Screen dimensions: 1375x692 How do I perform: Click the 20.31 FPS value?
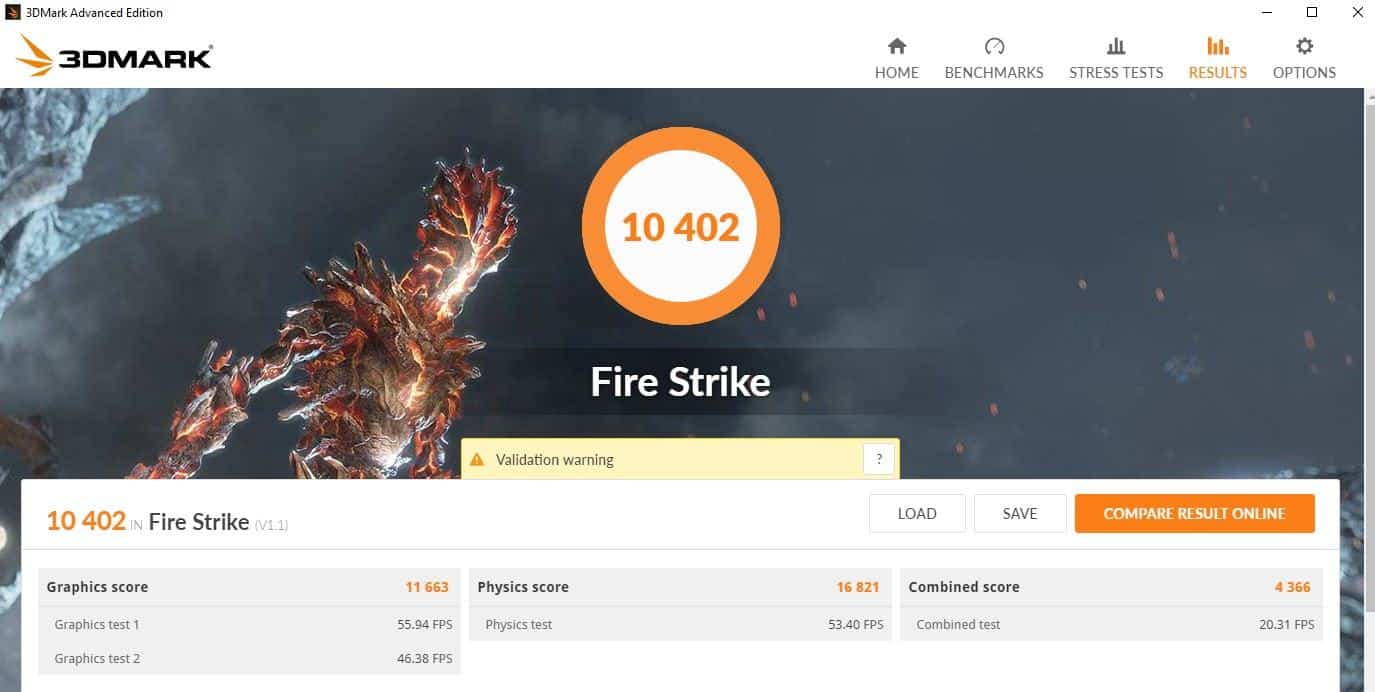tap(1287, 624)
